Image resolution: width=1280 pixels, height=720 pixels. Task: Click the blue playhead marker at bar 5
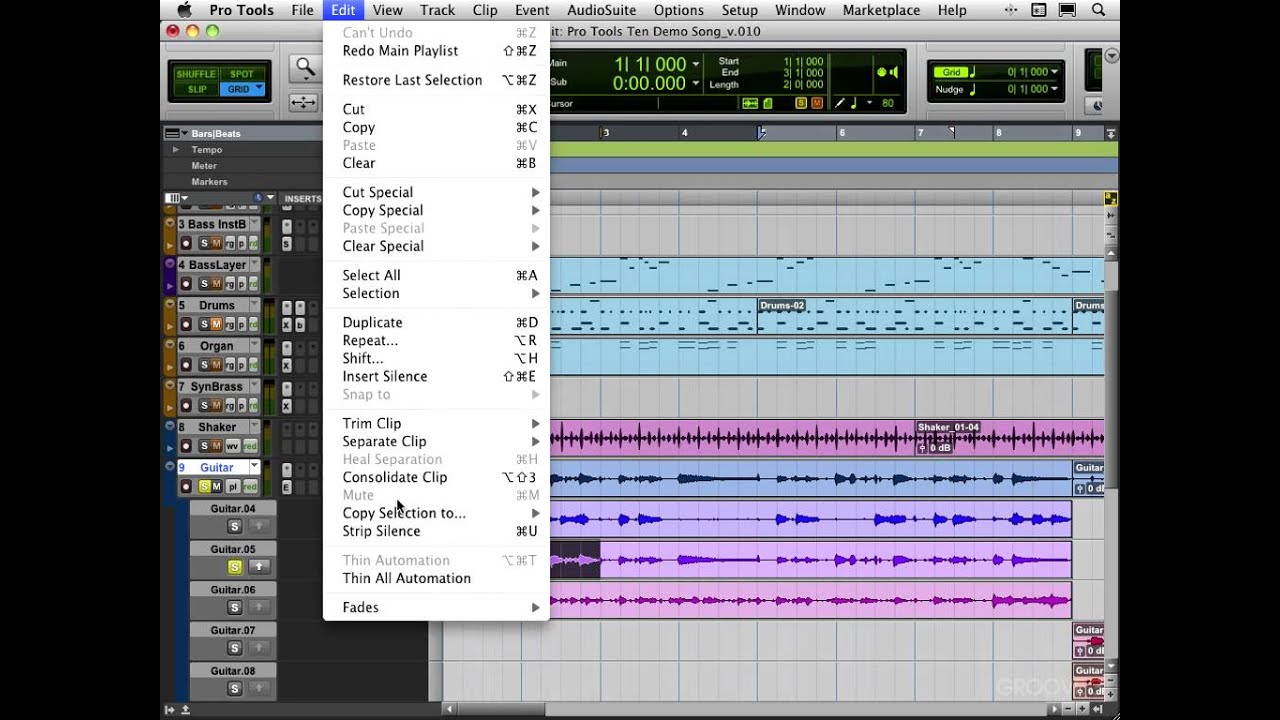click(761, 132)
